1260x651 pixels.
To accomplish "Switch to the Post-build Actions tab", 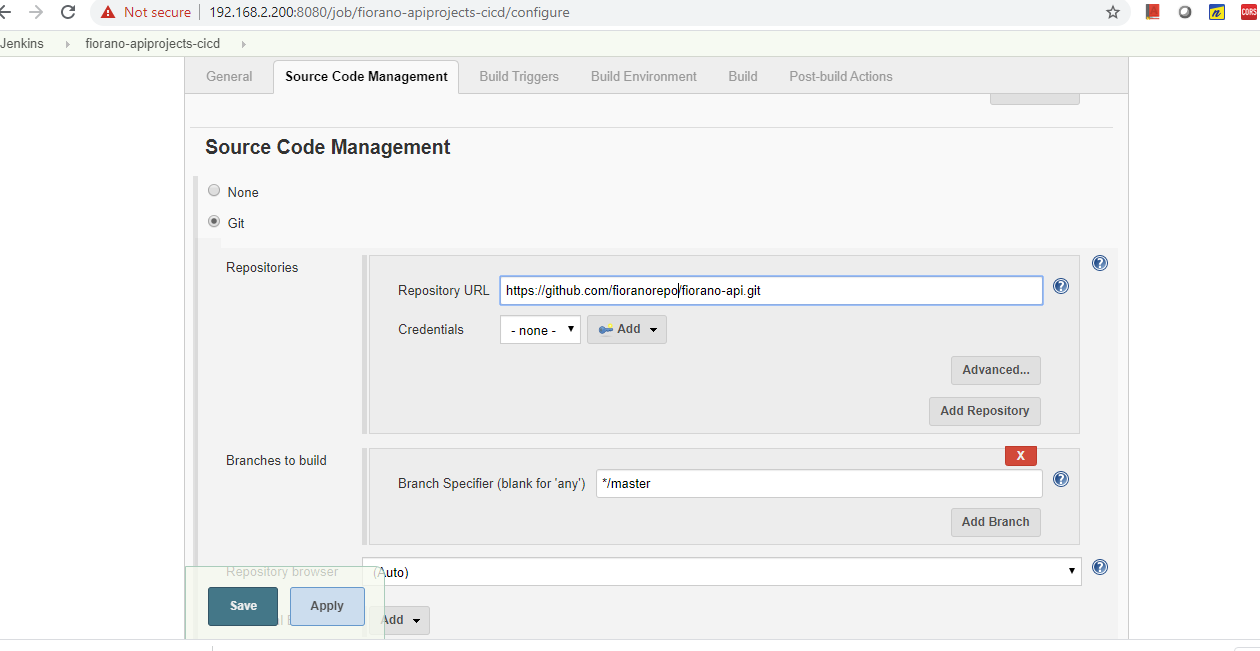I will [841, 76].
